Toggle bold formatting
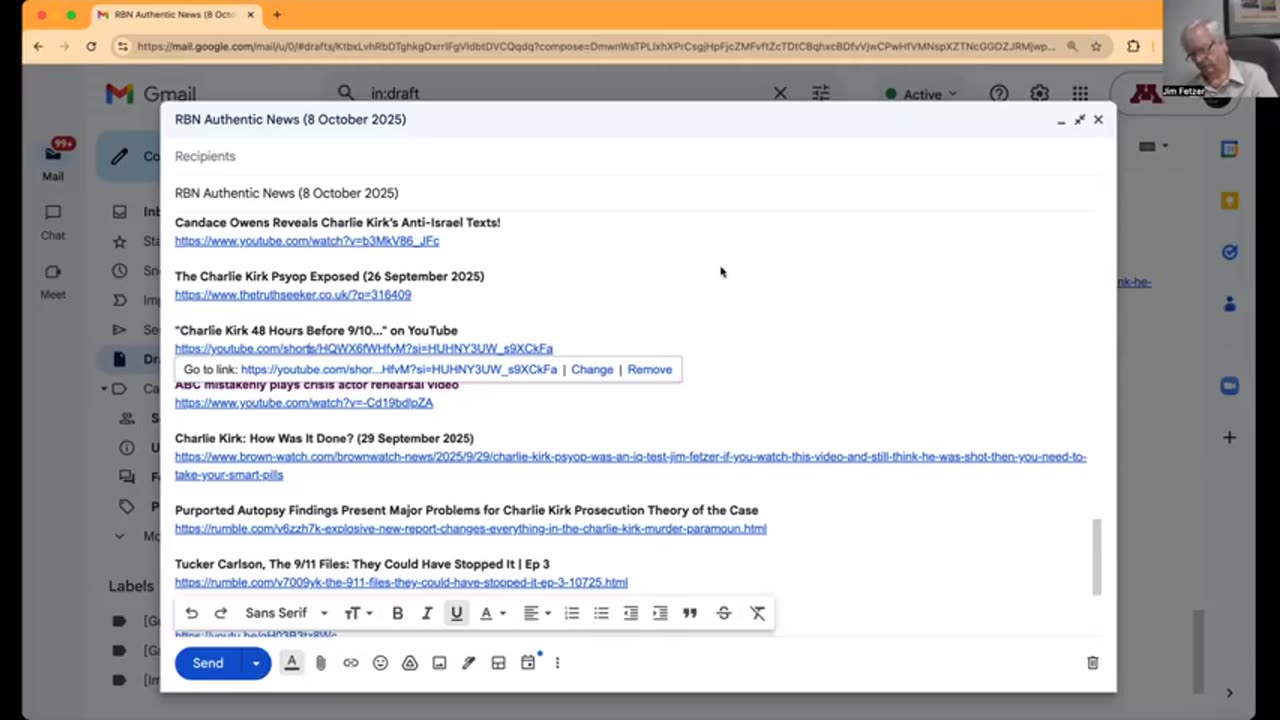This screenshot has height=720, width=1280. [397, 613]
